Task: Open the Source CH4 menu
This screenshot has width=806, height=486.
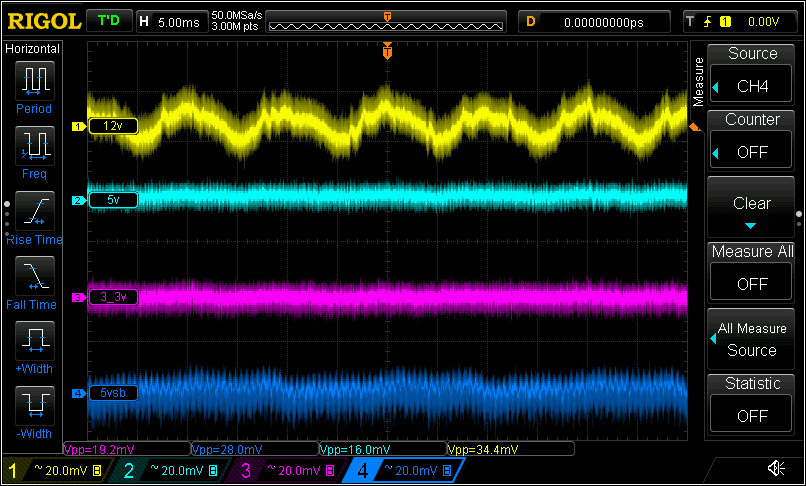Action: pos(750,74)
